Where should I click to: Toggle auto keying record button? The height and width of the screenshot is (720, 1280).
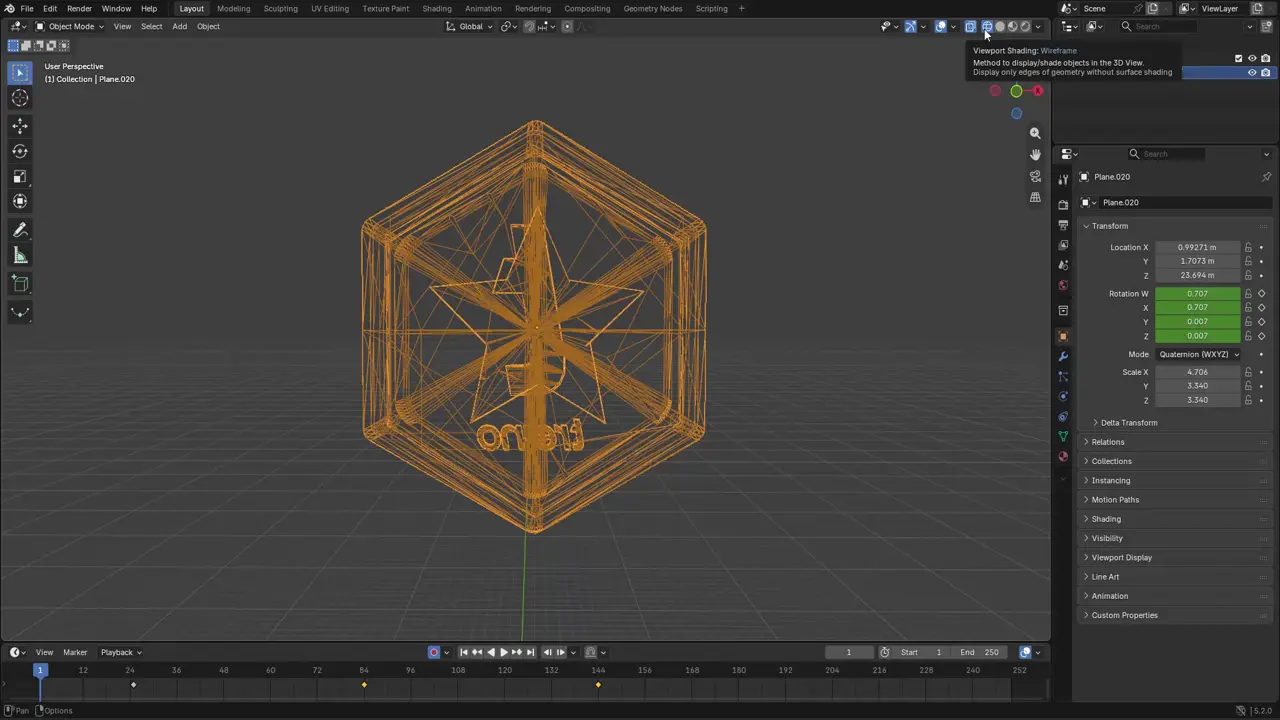pos(434,652)
